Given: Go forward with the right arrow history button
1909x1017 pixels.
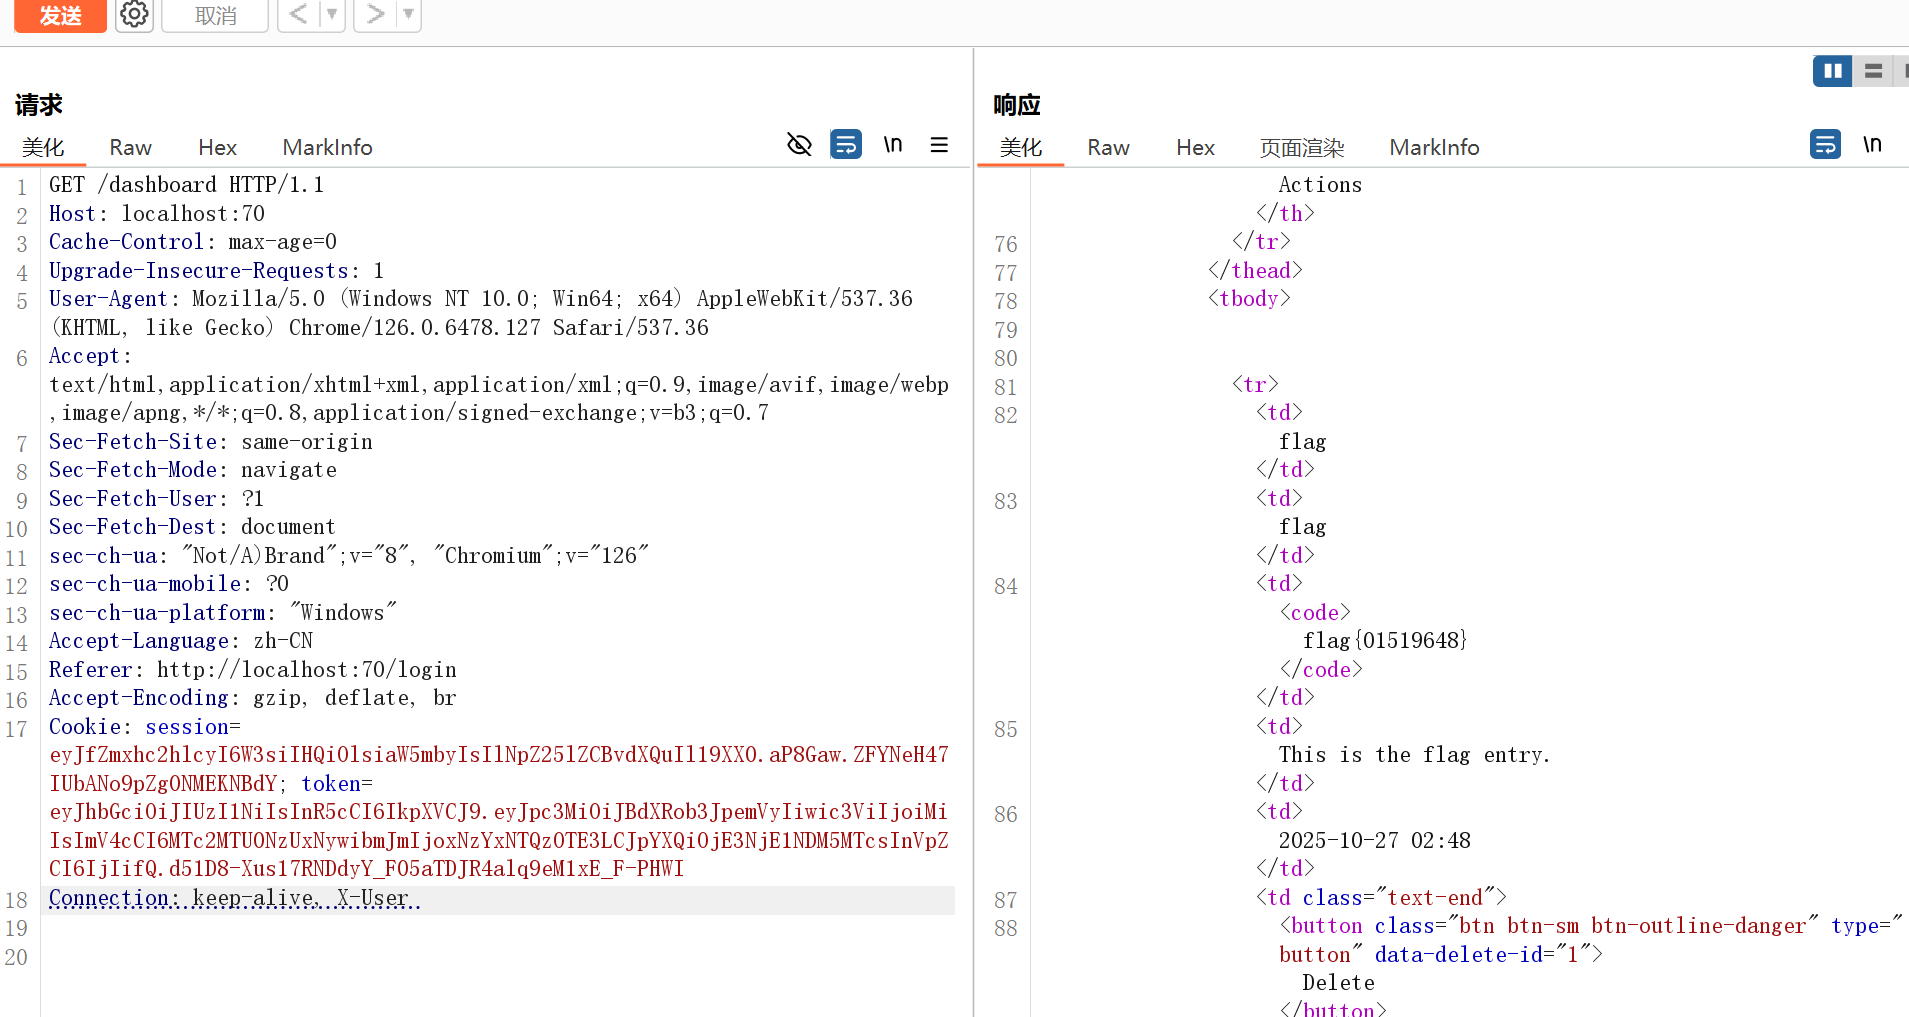Looking at the screenshot, I should [375, 15].
